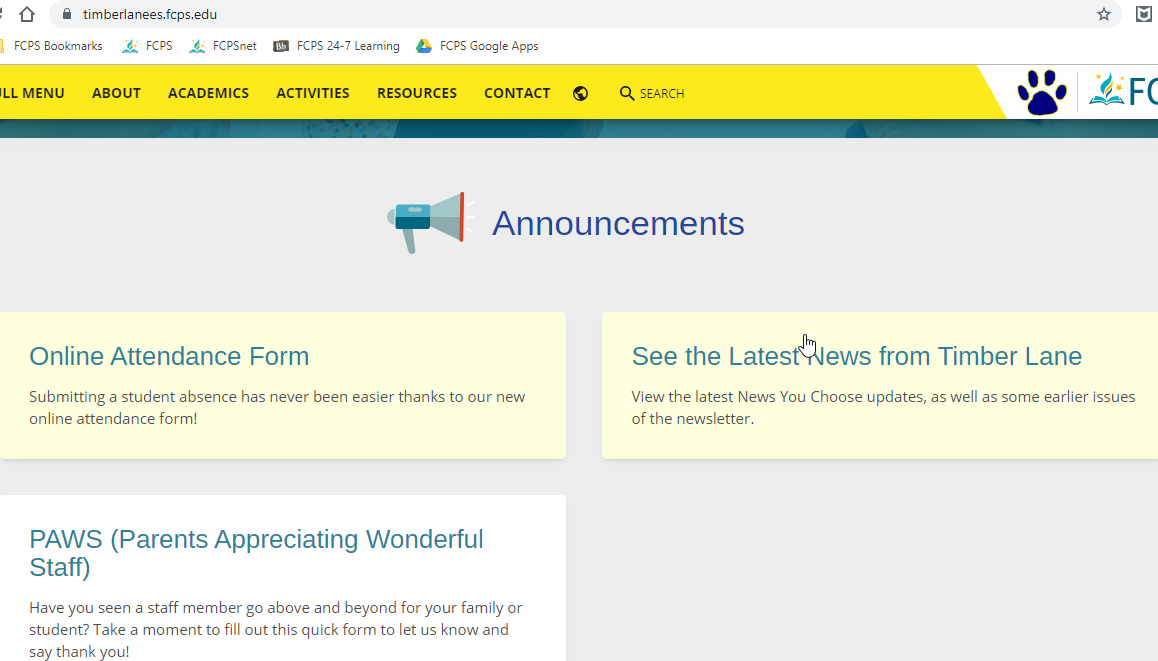Click the magnifying glass search icon
This screenshot has width=1158, height=661.
(x=627, y=93)
